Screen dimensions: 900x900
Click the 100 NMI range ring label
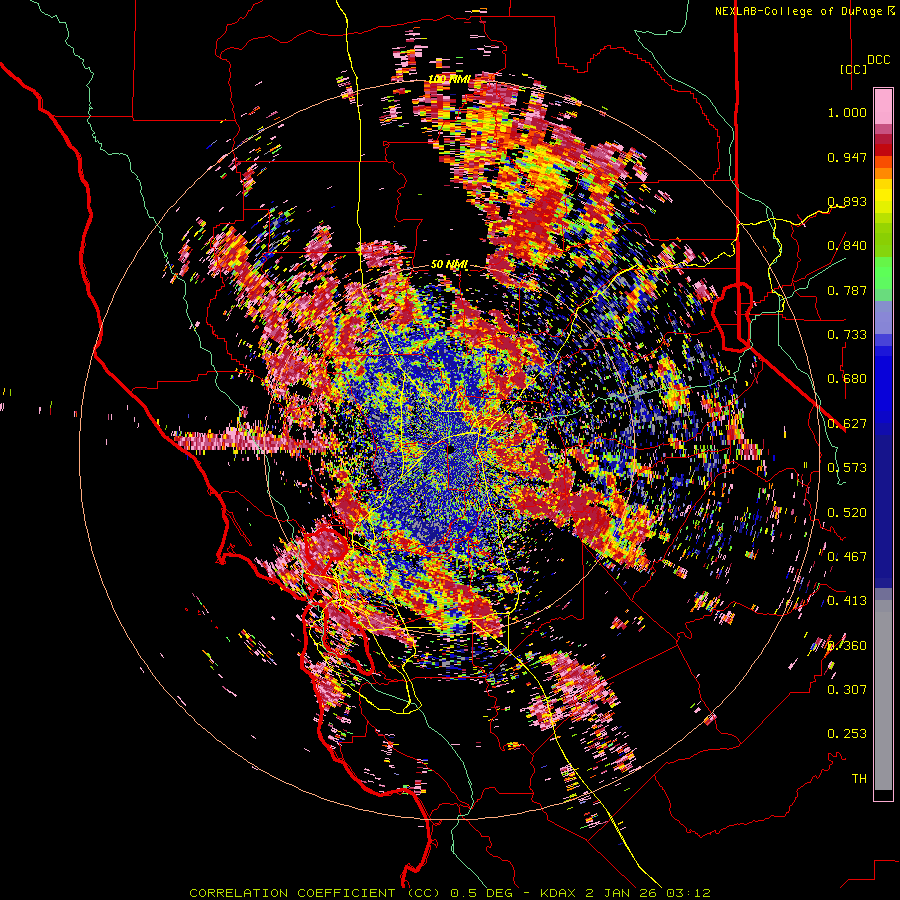(449, 79)
